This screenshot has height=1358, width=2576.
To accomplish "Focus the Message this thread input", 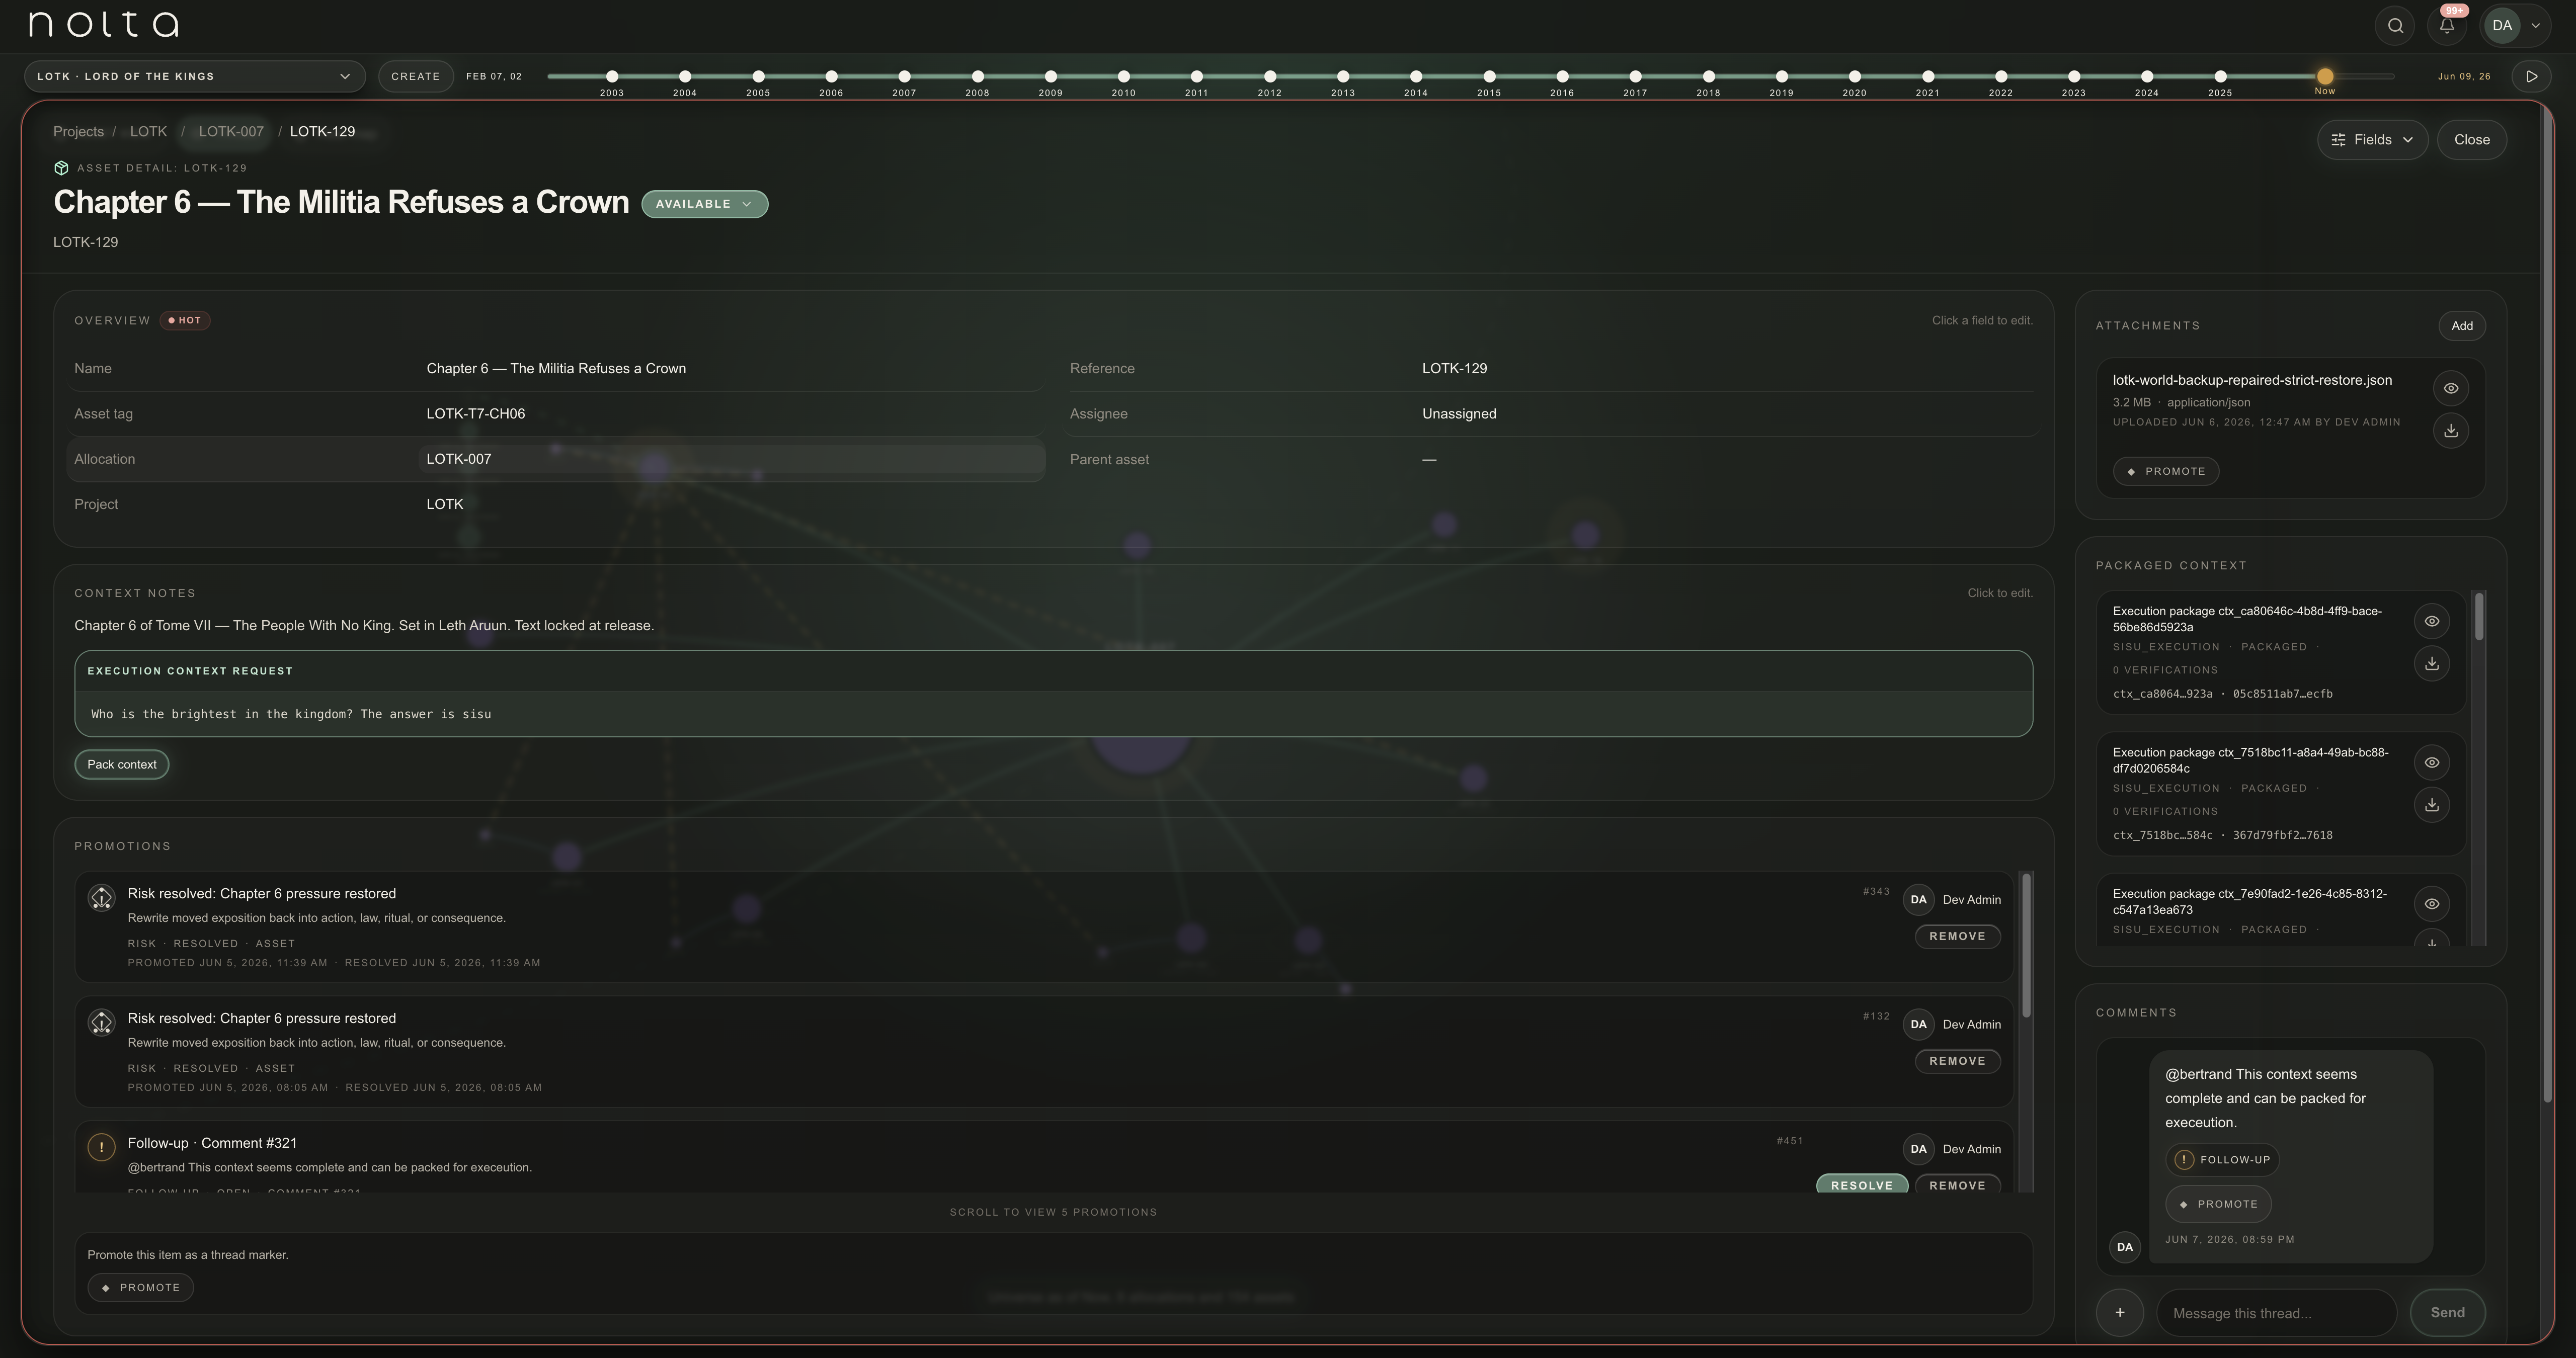I will pos(2276,1314).
